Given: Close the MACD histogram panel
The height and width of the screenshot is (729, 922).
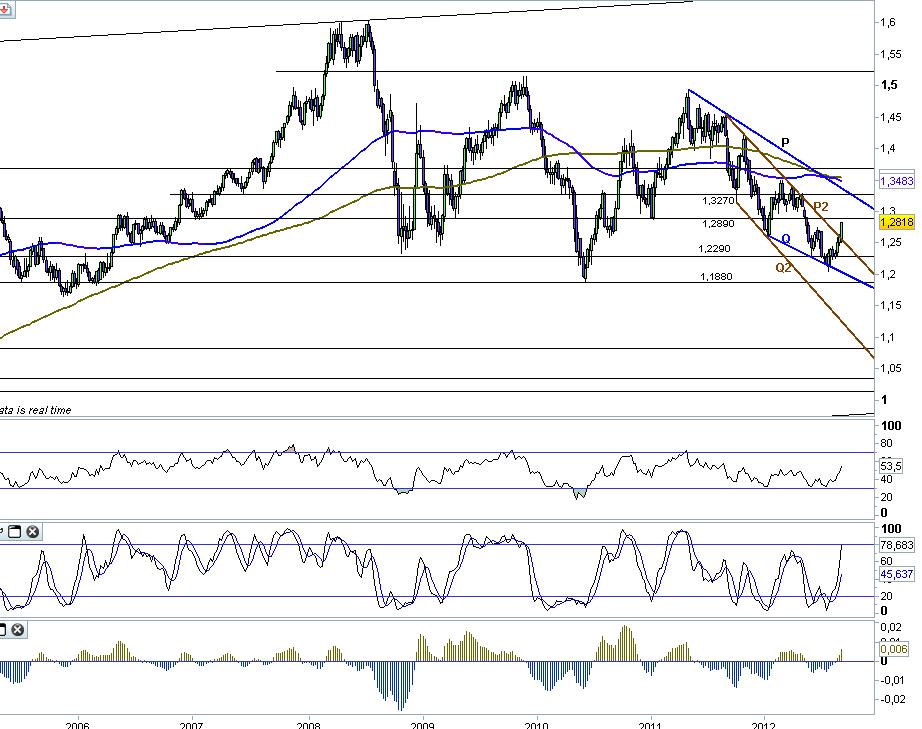Looking at the screenshot, I should point(18,630).
